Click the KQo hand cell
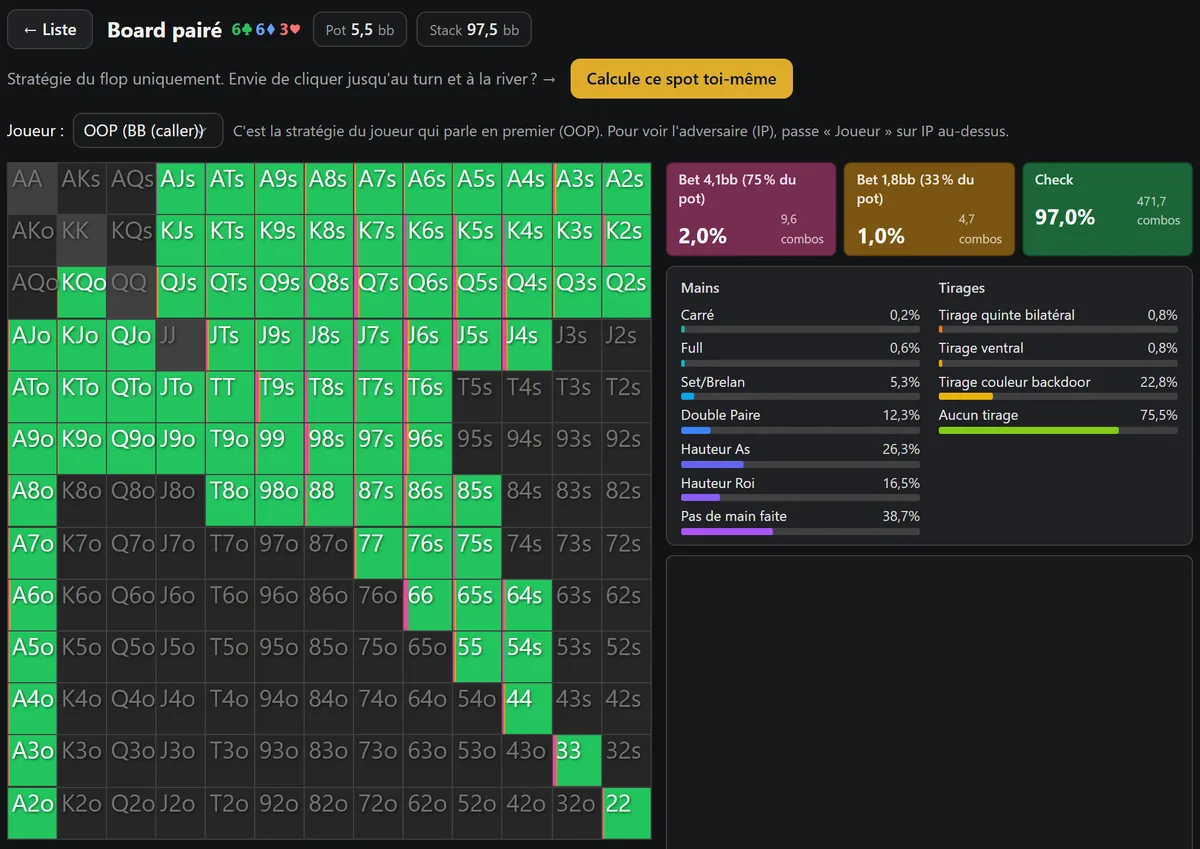The image size is (1200, 849). click(x=81, y=292)
